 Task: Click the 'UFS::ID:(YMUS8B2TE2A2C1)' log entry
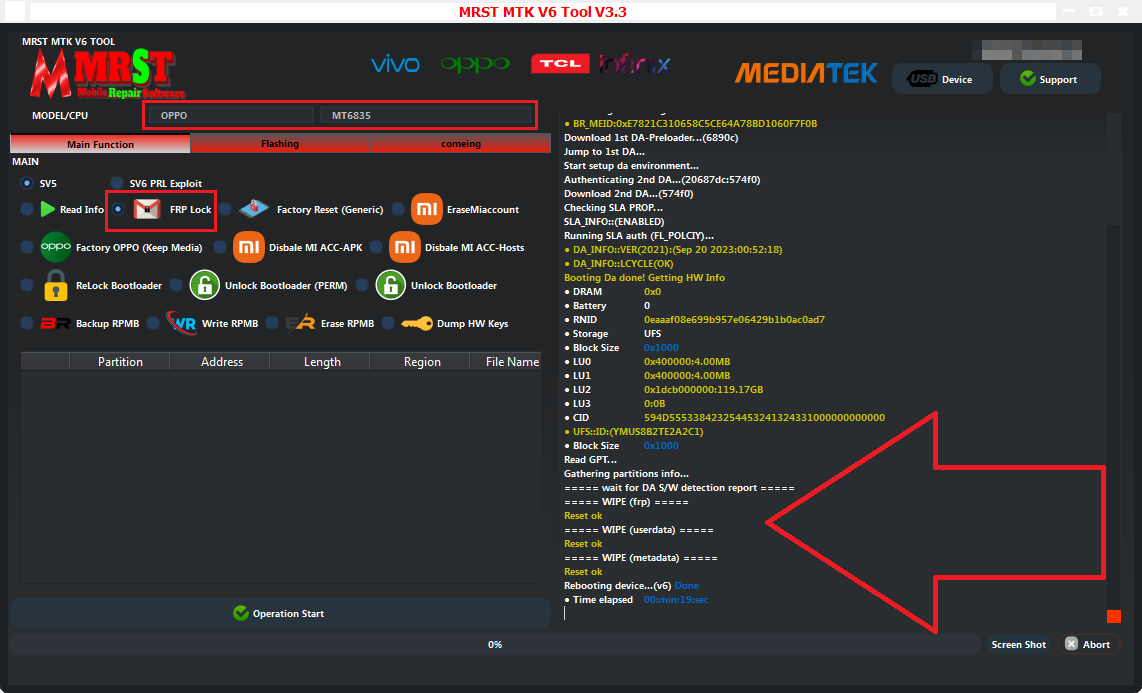pyautogui.click(x=634, y=432)
